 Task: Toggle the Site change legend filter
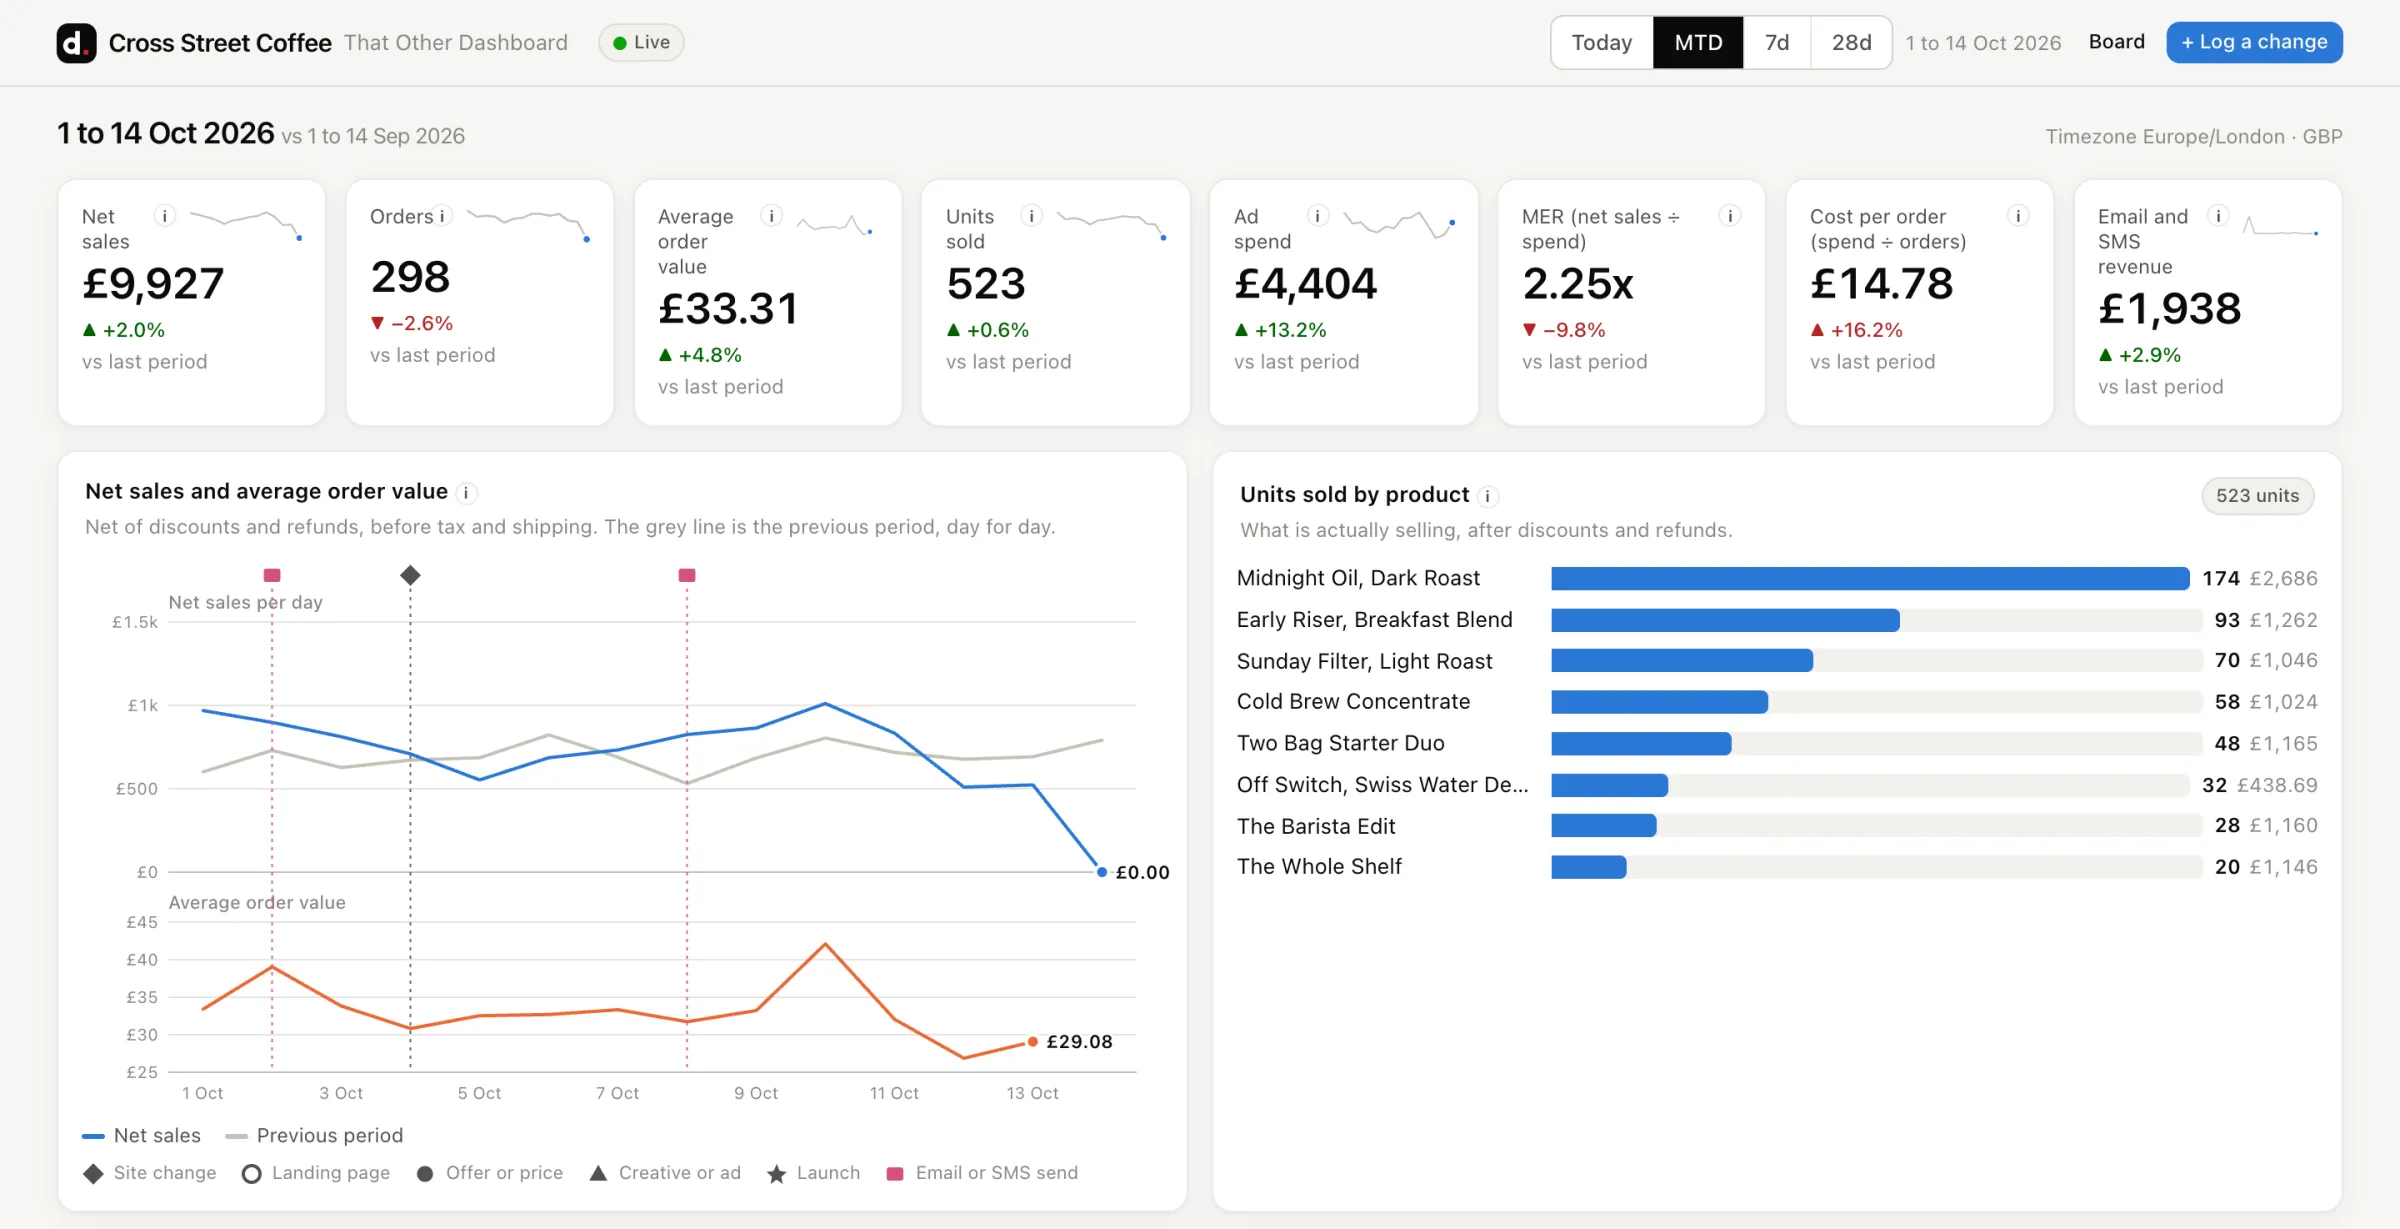coord(150,1173)
